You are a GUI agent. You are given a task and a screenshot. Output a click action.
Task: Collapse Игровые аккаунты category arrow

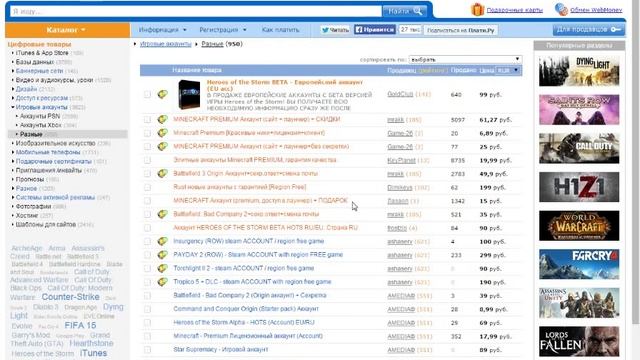[x=13, y=107]
